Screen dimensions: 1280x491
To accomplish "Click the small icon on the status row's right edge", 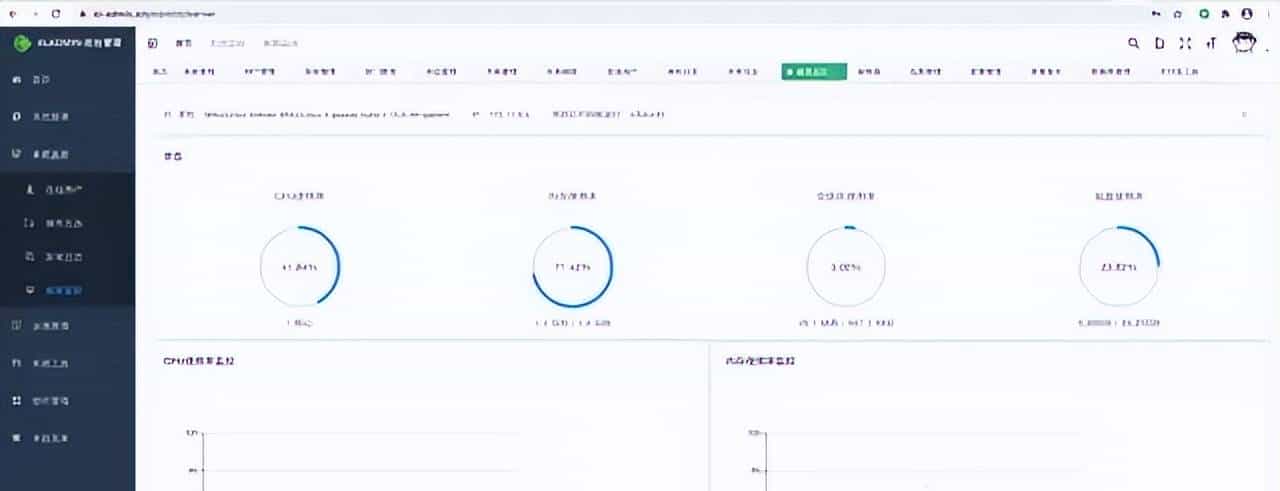I will coord(1244,114).
